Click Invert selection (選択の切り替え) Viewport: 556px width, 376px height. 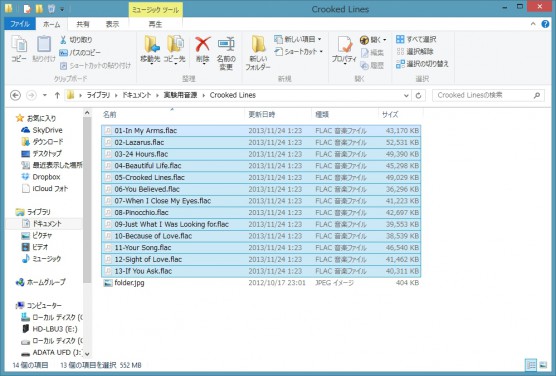point(422,64)
